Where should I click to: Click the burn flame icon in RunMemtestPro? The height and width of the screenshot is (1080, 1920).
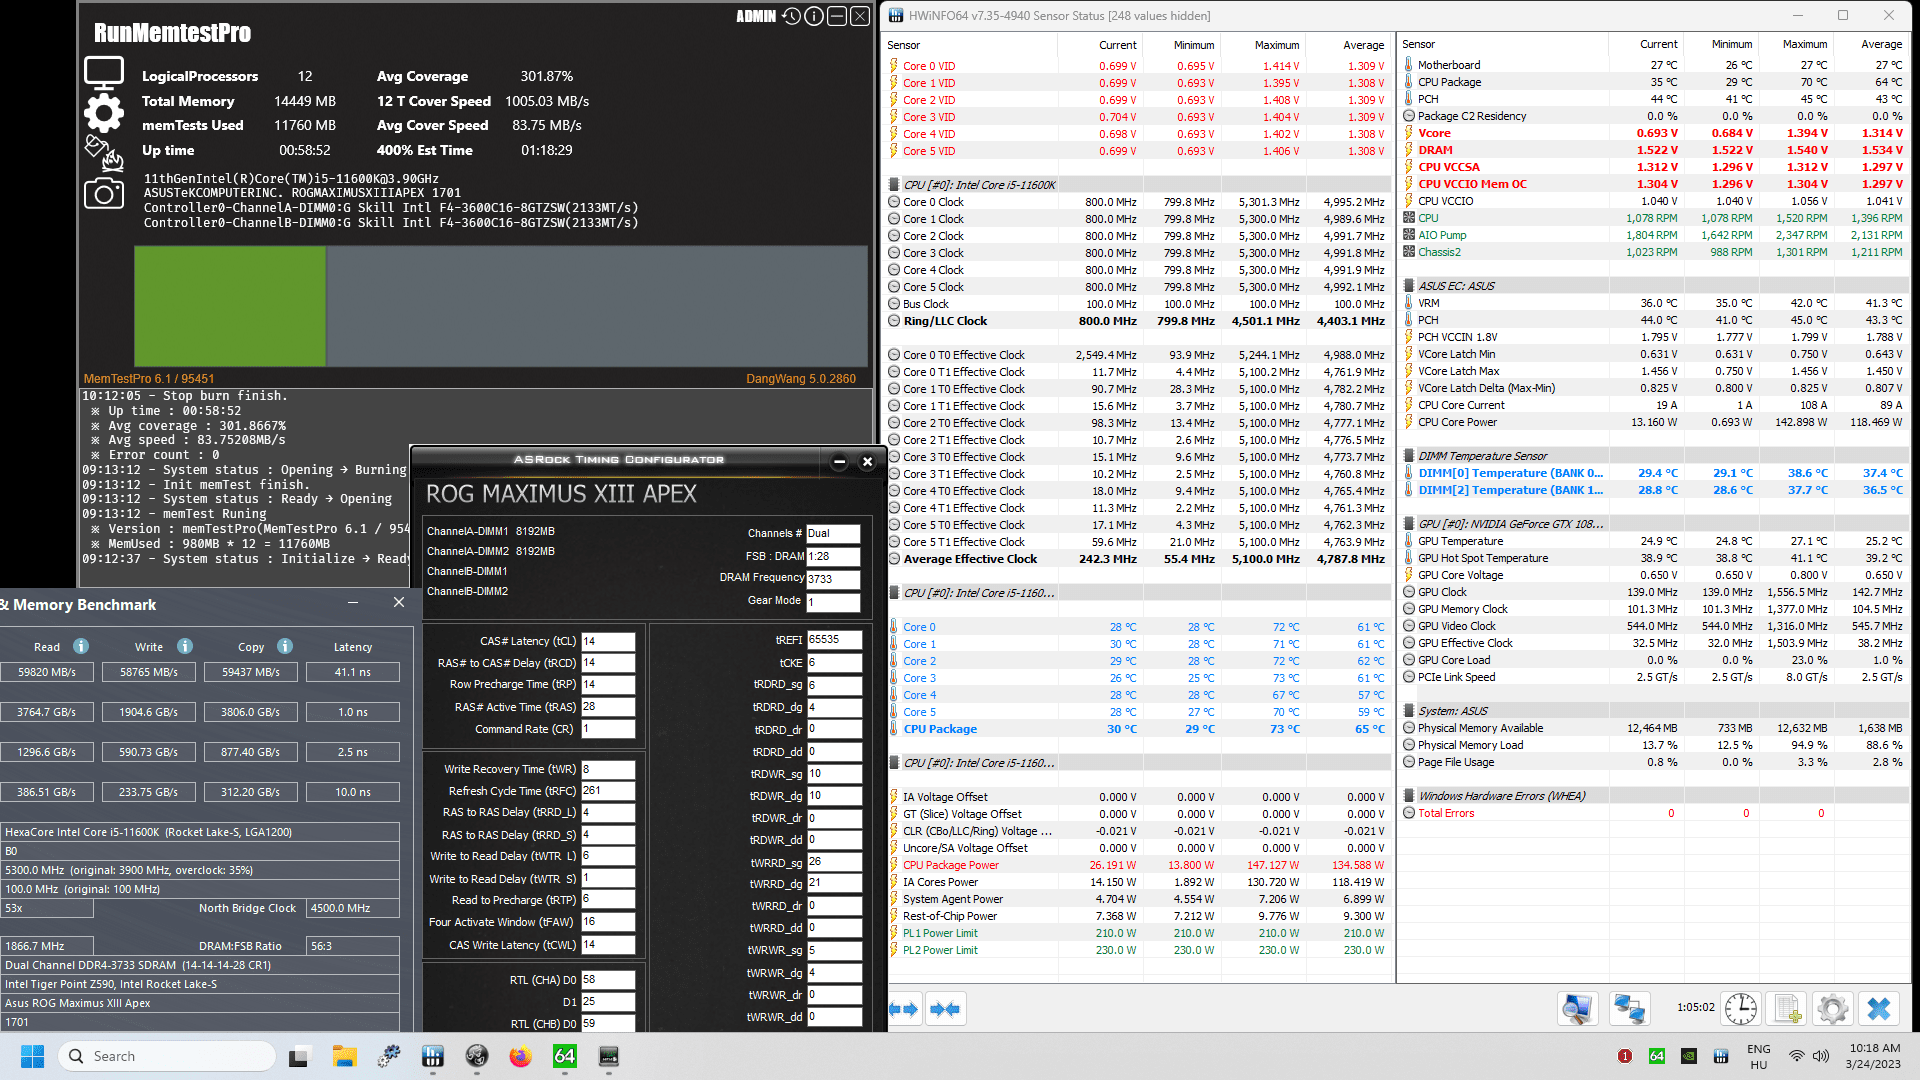click(104, 153)
